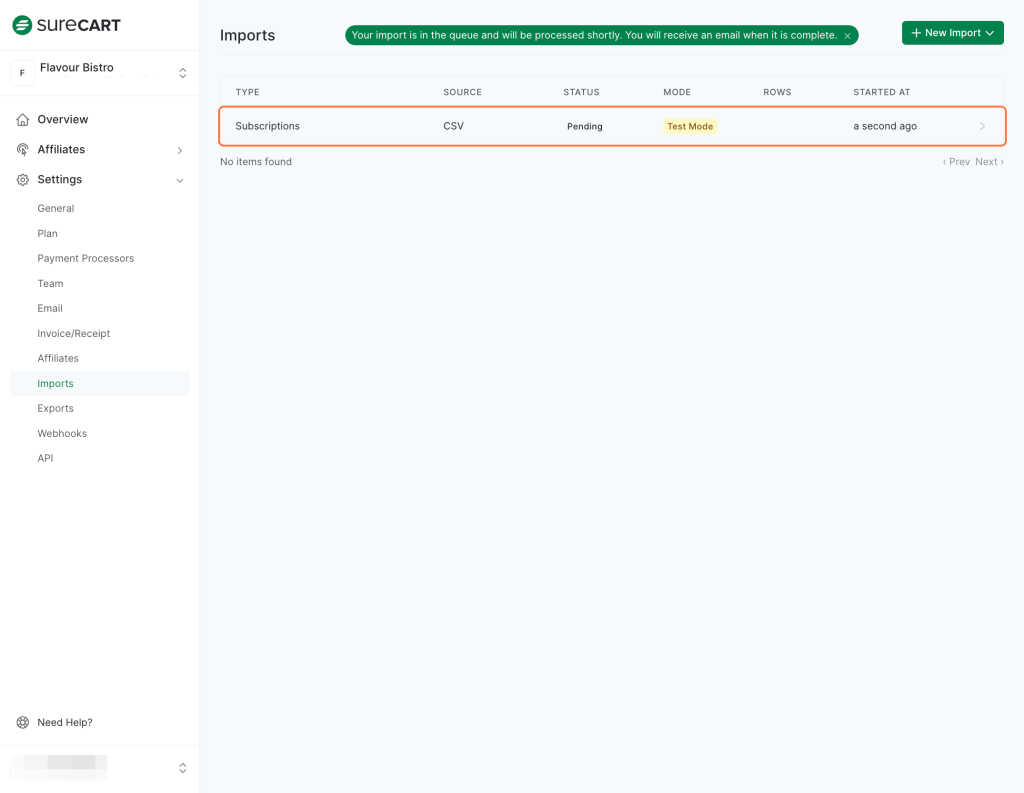Image resolution: width=1024 pixels, height=793 pixels.
Task: Open the Subscriptions import row arrow
Action: click(982, 127)
